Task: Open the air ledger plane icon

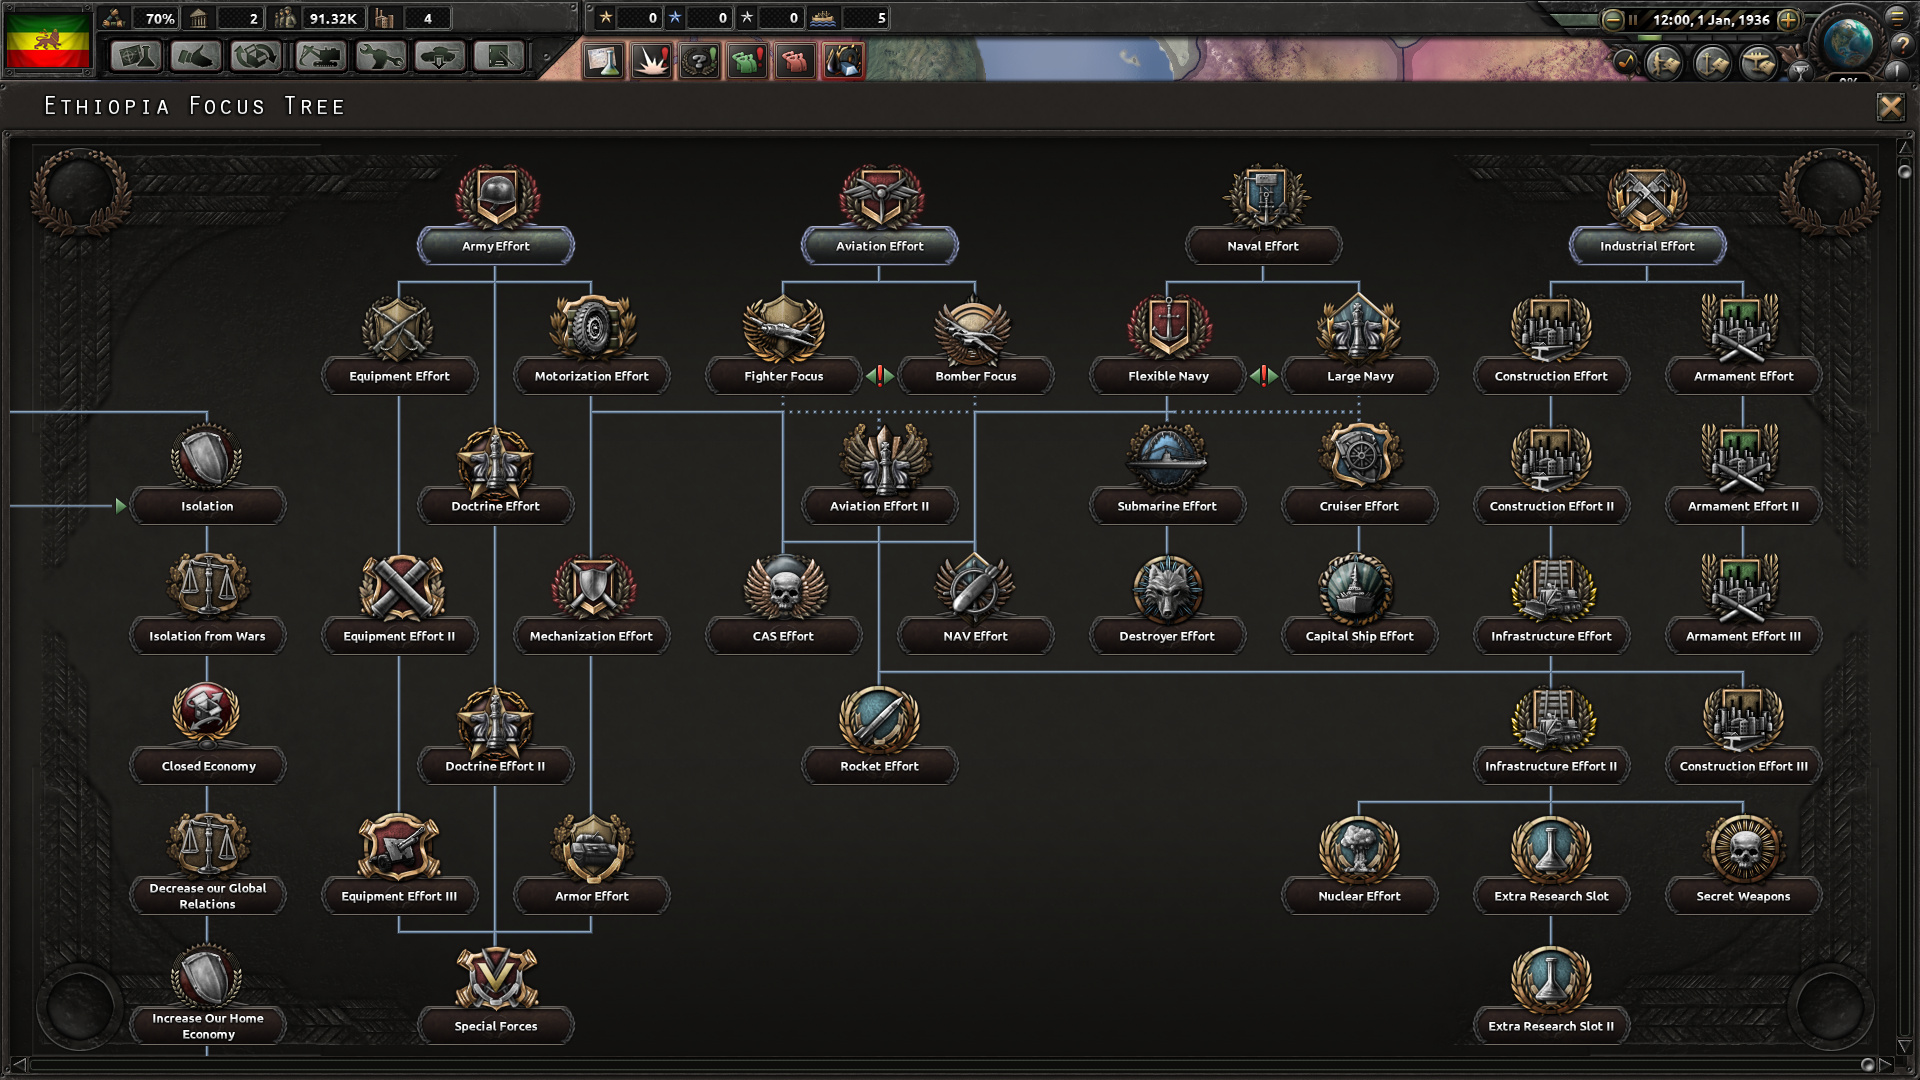Action: 1759,64
